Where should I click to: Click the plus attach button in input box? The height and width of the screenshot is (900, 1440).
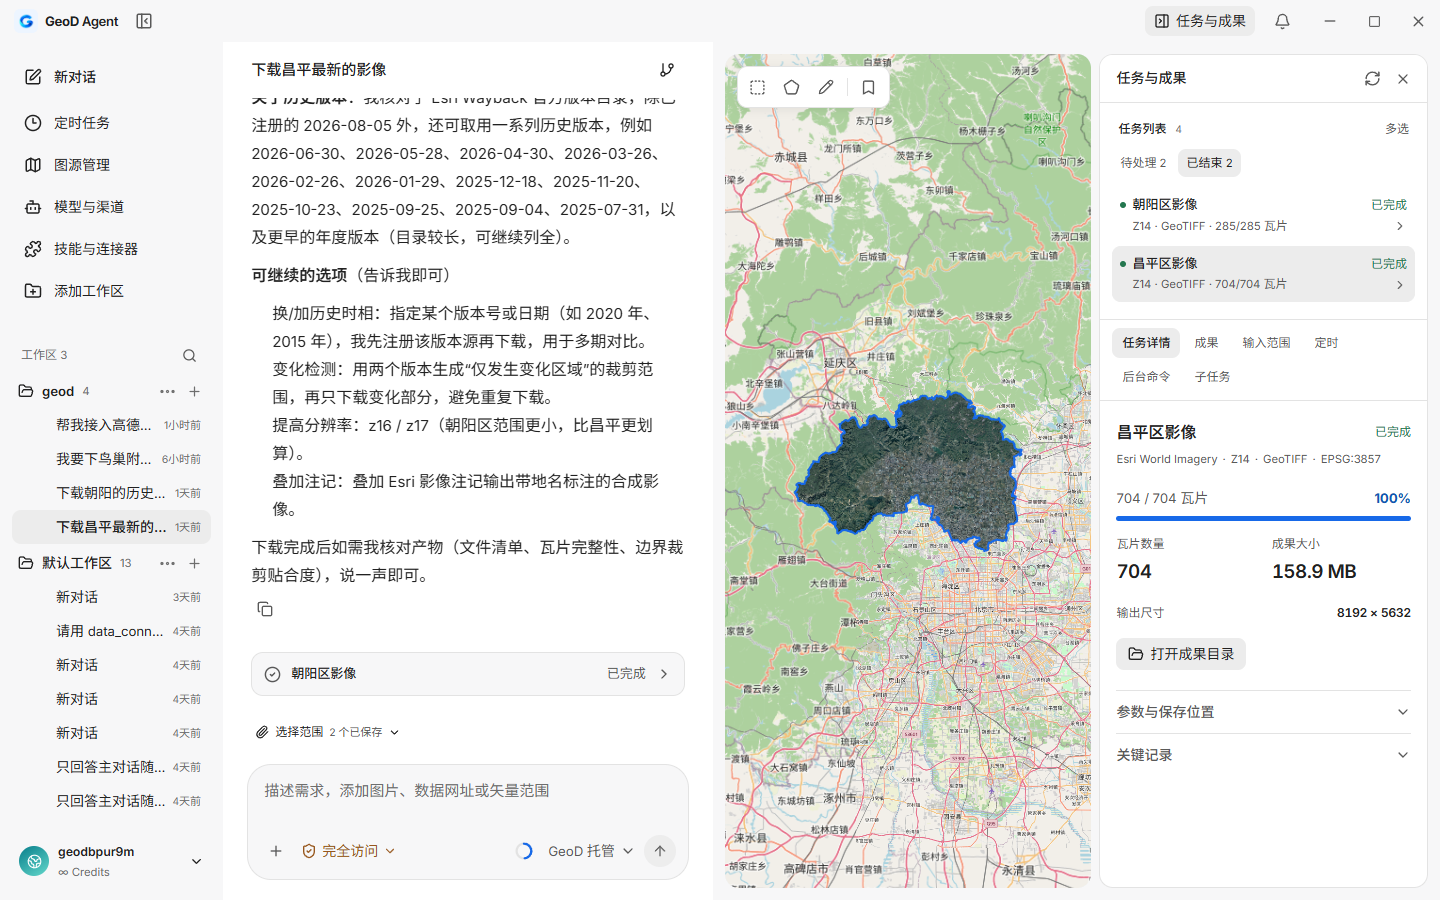coord(276,851)
